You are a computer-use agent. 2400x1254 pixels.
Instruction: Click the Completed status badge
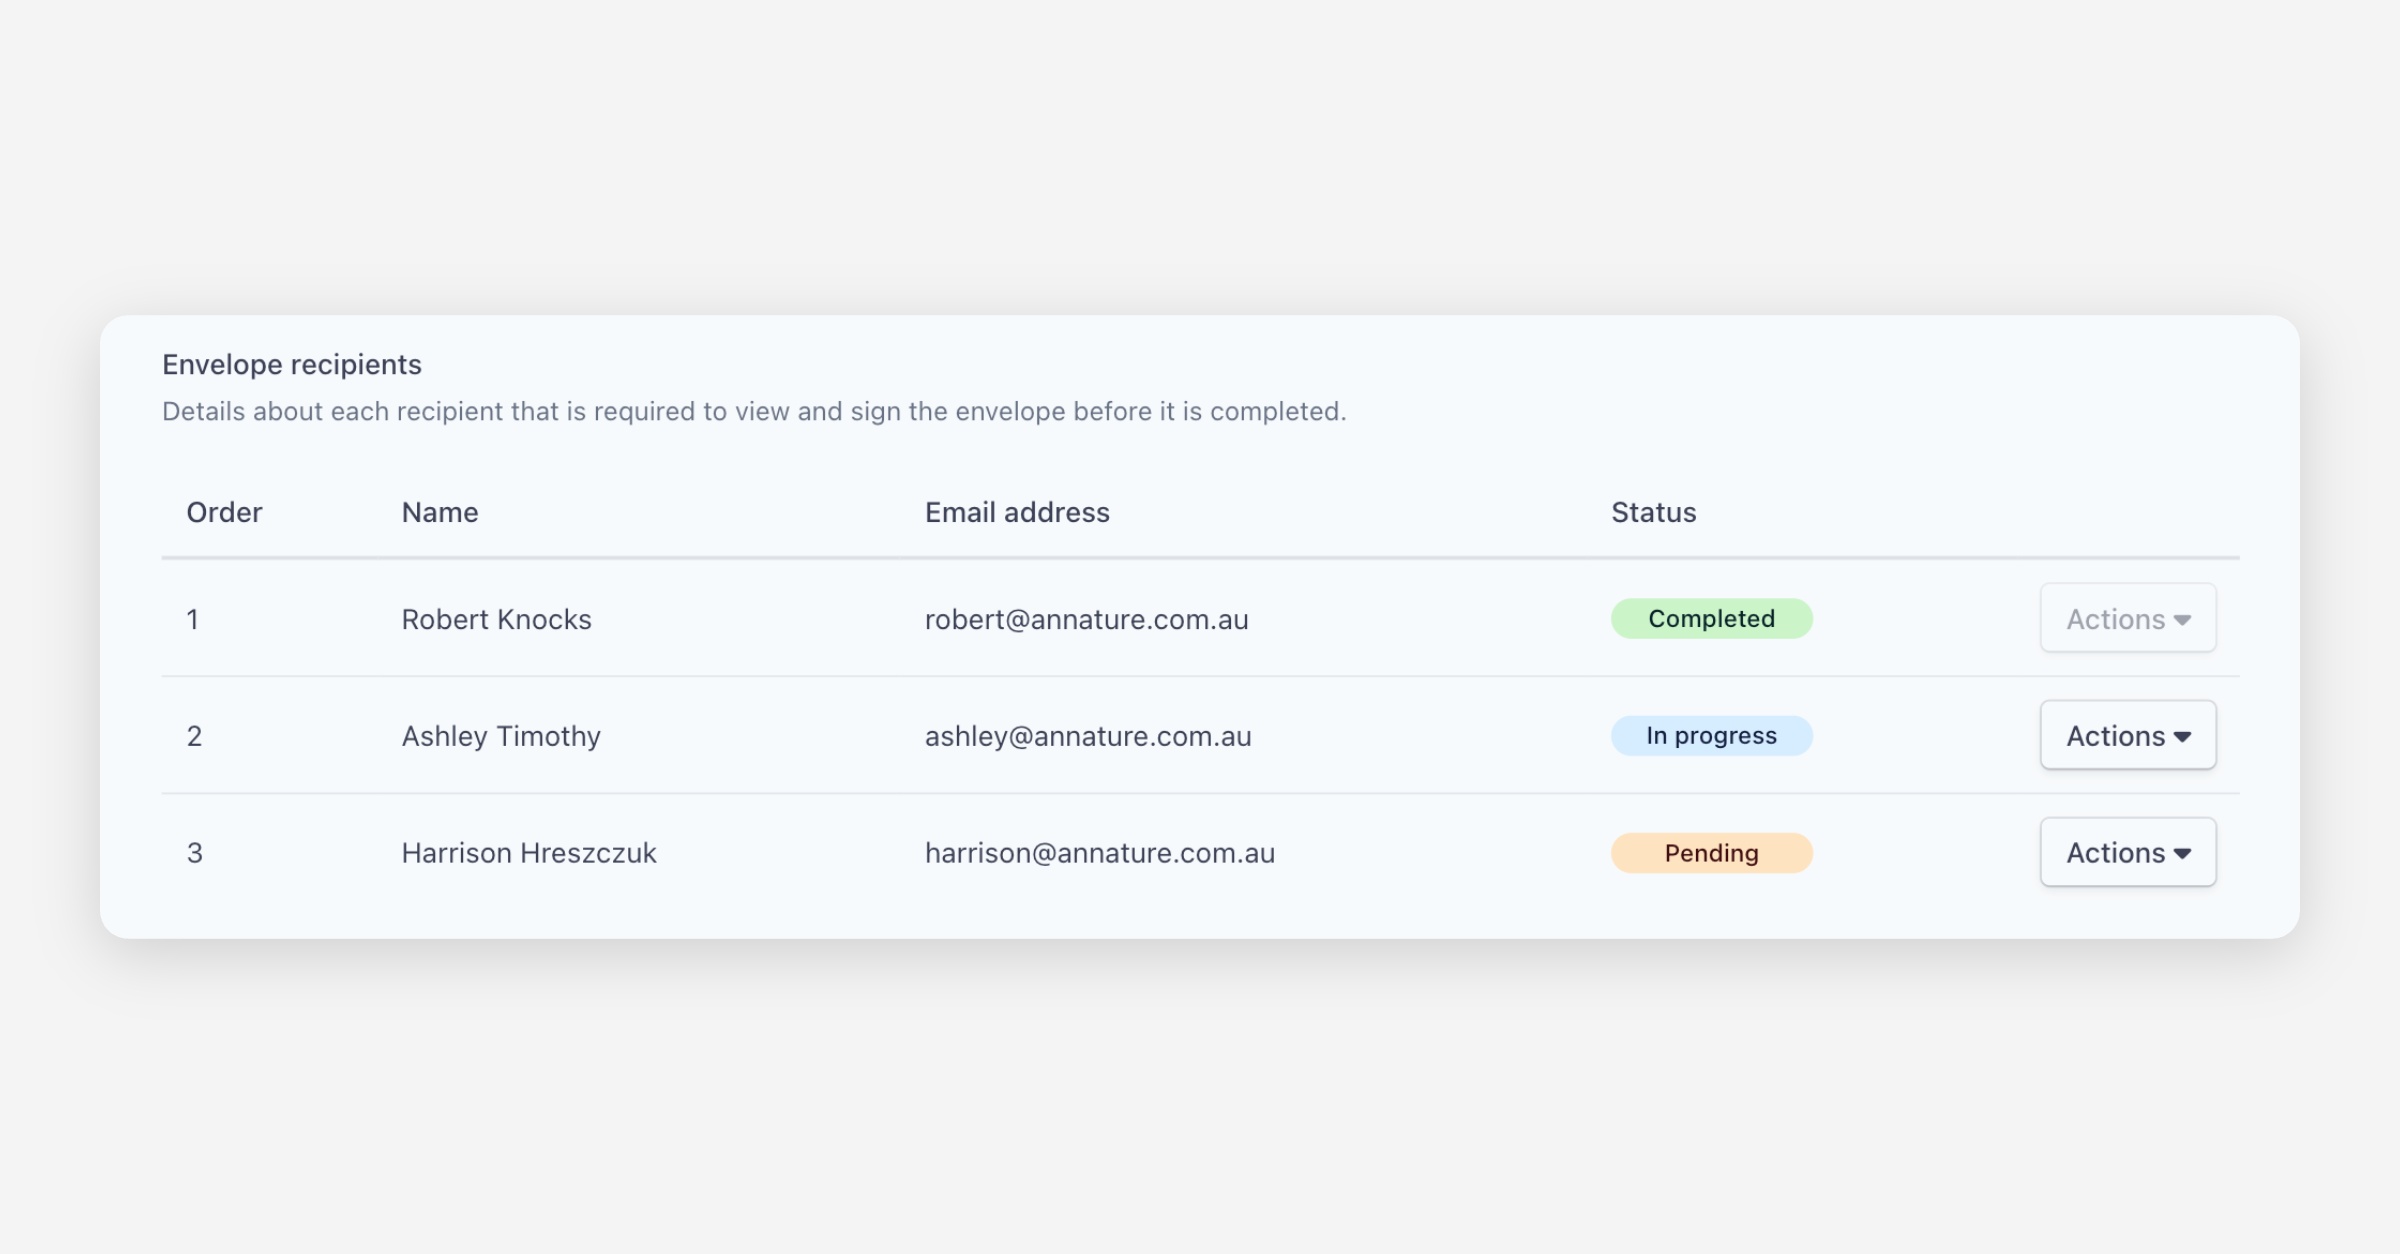click(x=1711, y=619)
